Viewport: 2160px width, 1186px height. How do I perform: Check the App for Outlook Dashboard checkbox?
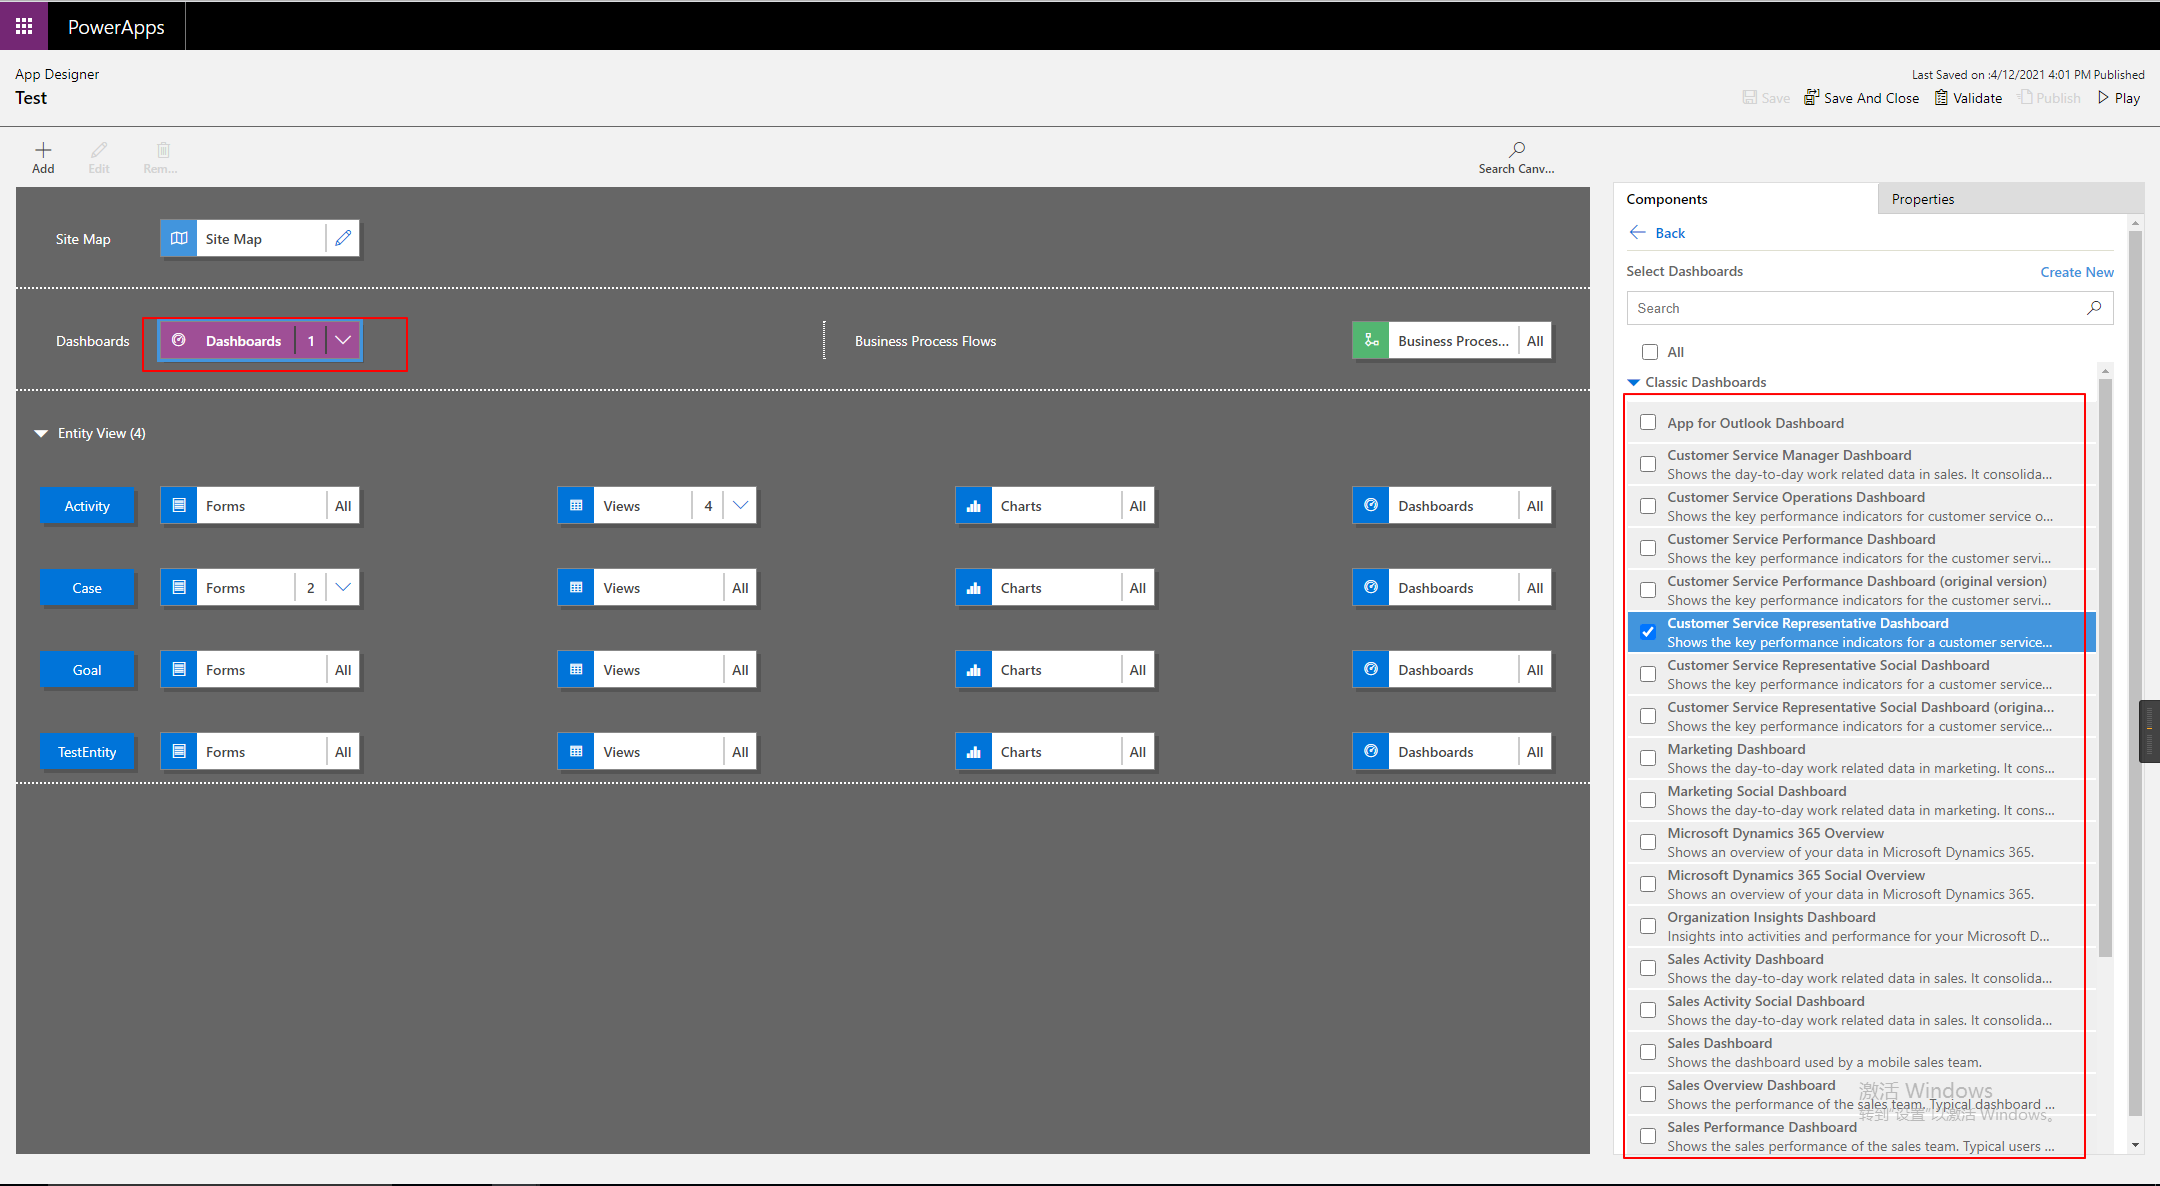tap(1648, 423)
